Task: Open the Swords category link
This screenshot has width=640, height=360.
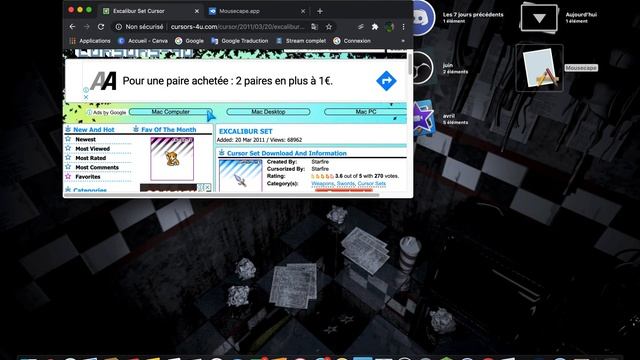Action: pyautogui.click(x=346, y=184)
